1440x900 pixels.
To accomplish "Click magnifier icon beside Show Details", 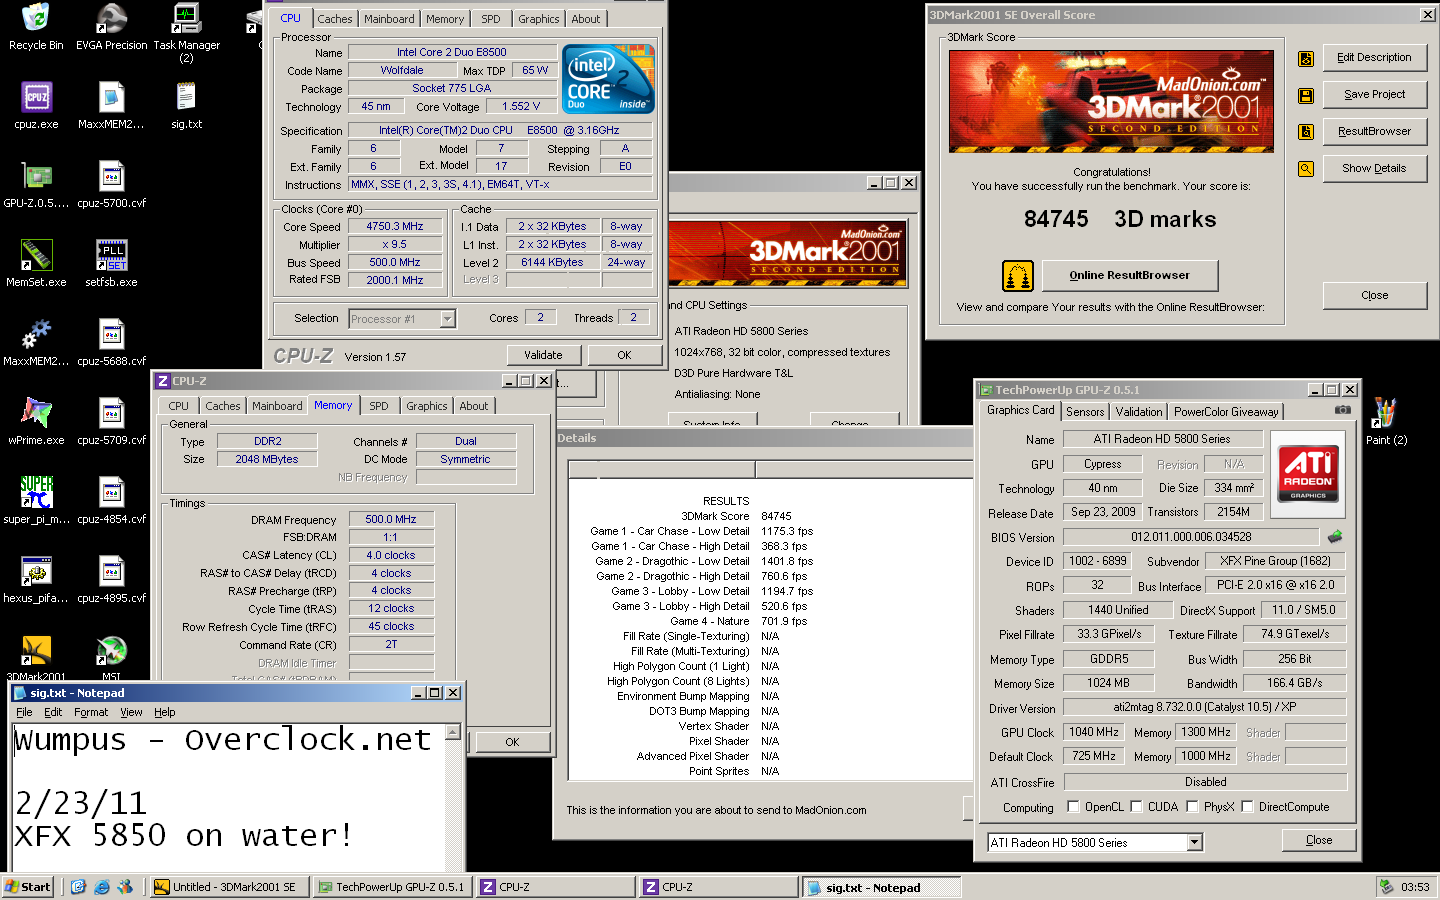I will (1305, 169).
